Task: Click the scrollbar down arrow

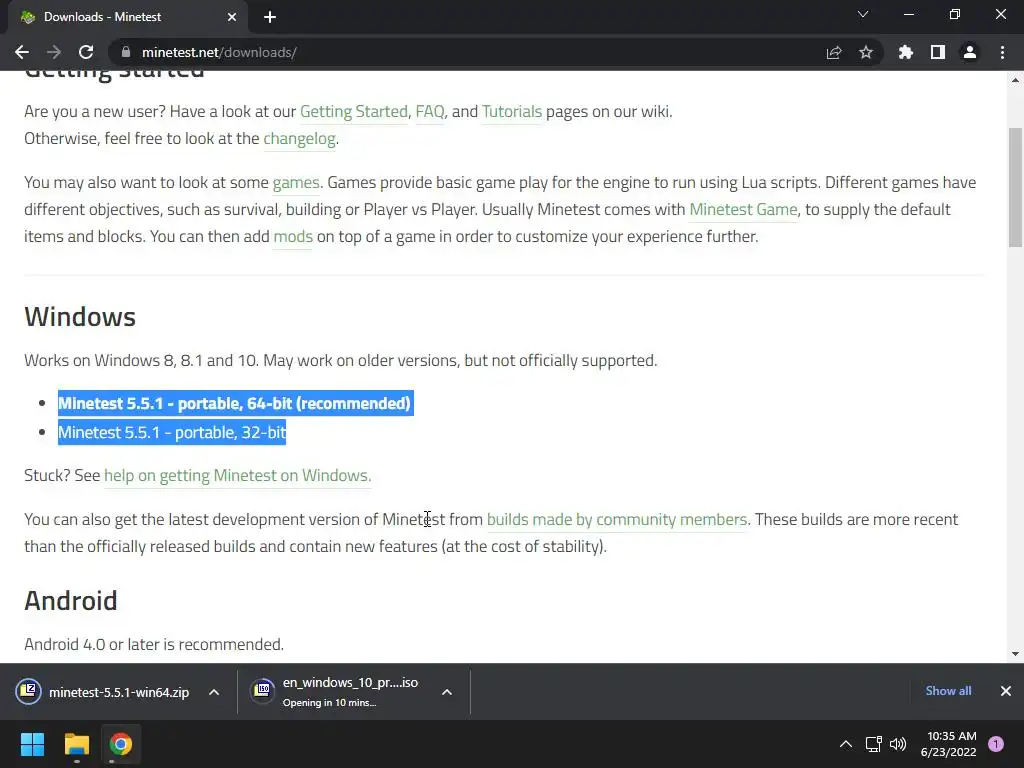Action: pyautogui.click(x=1015, y=654)
